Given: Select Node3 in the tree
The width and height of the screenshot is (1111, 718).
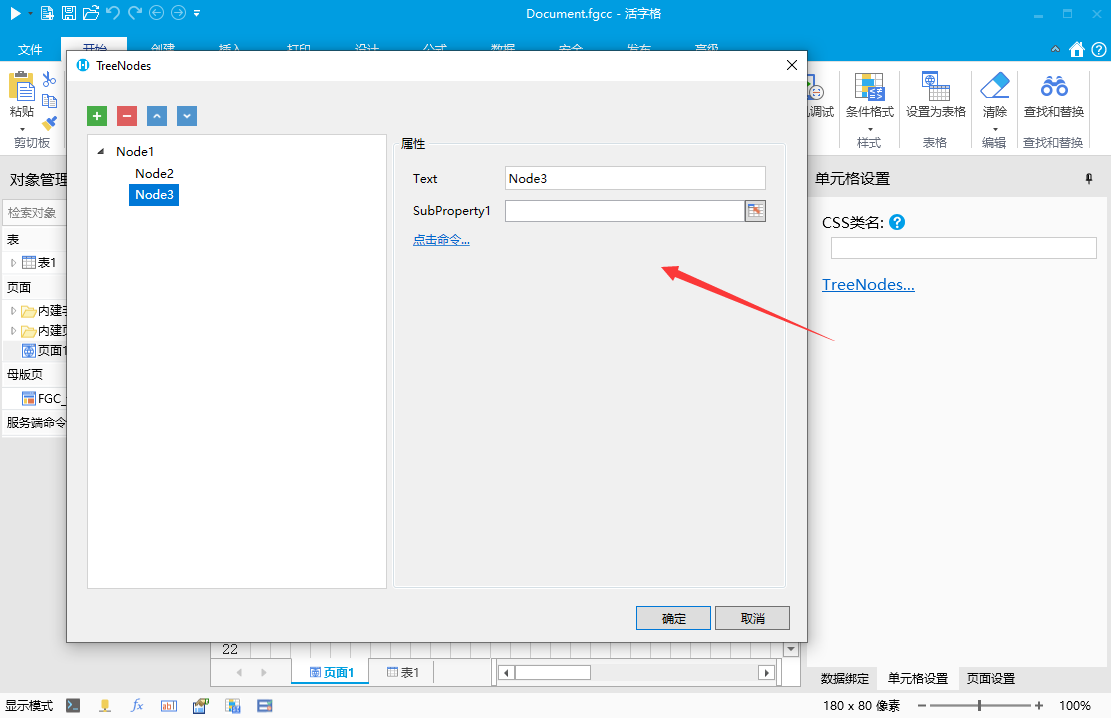Looking at the screenshot, I should pyautogui.click(x=154, y=195).
